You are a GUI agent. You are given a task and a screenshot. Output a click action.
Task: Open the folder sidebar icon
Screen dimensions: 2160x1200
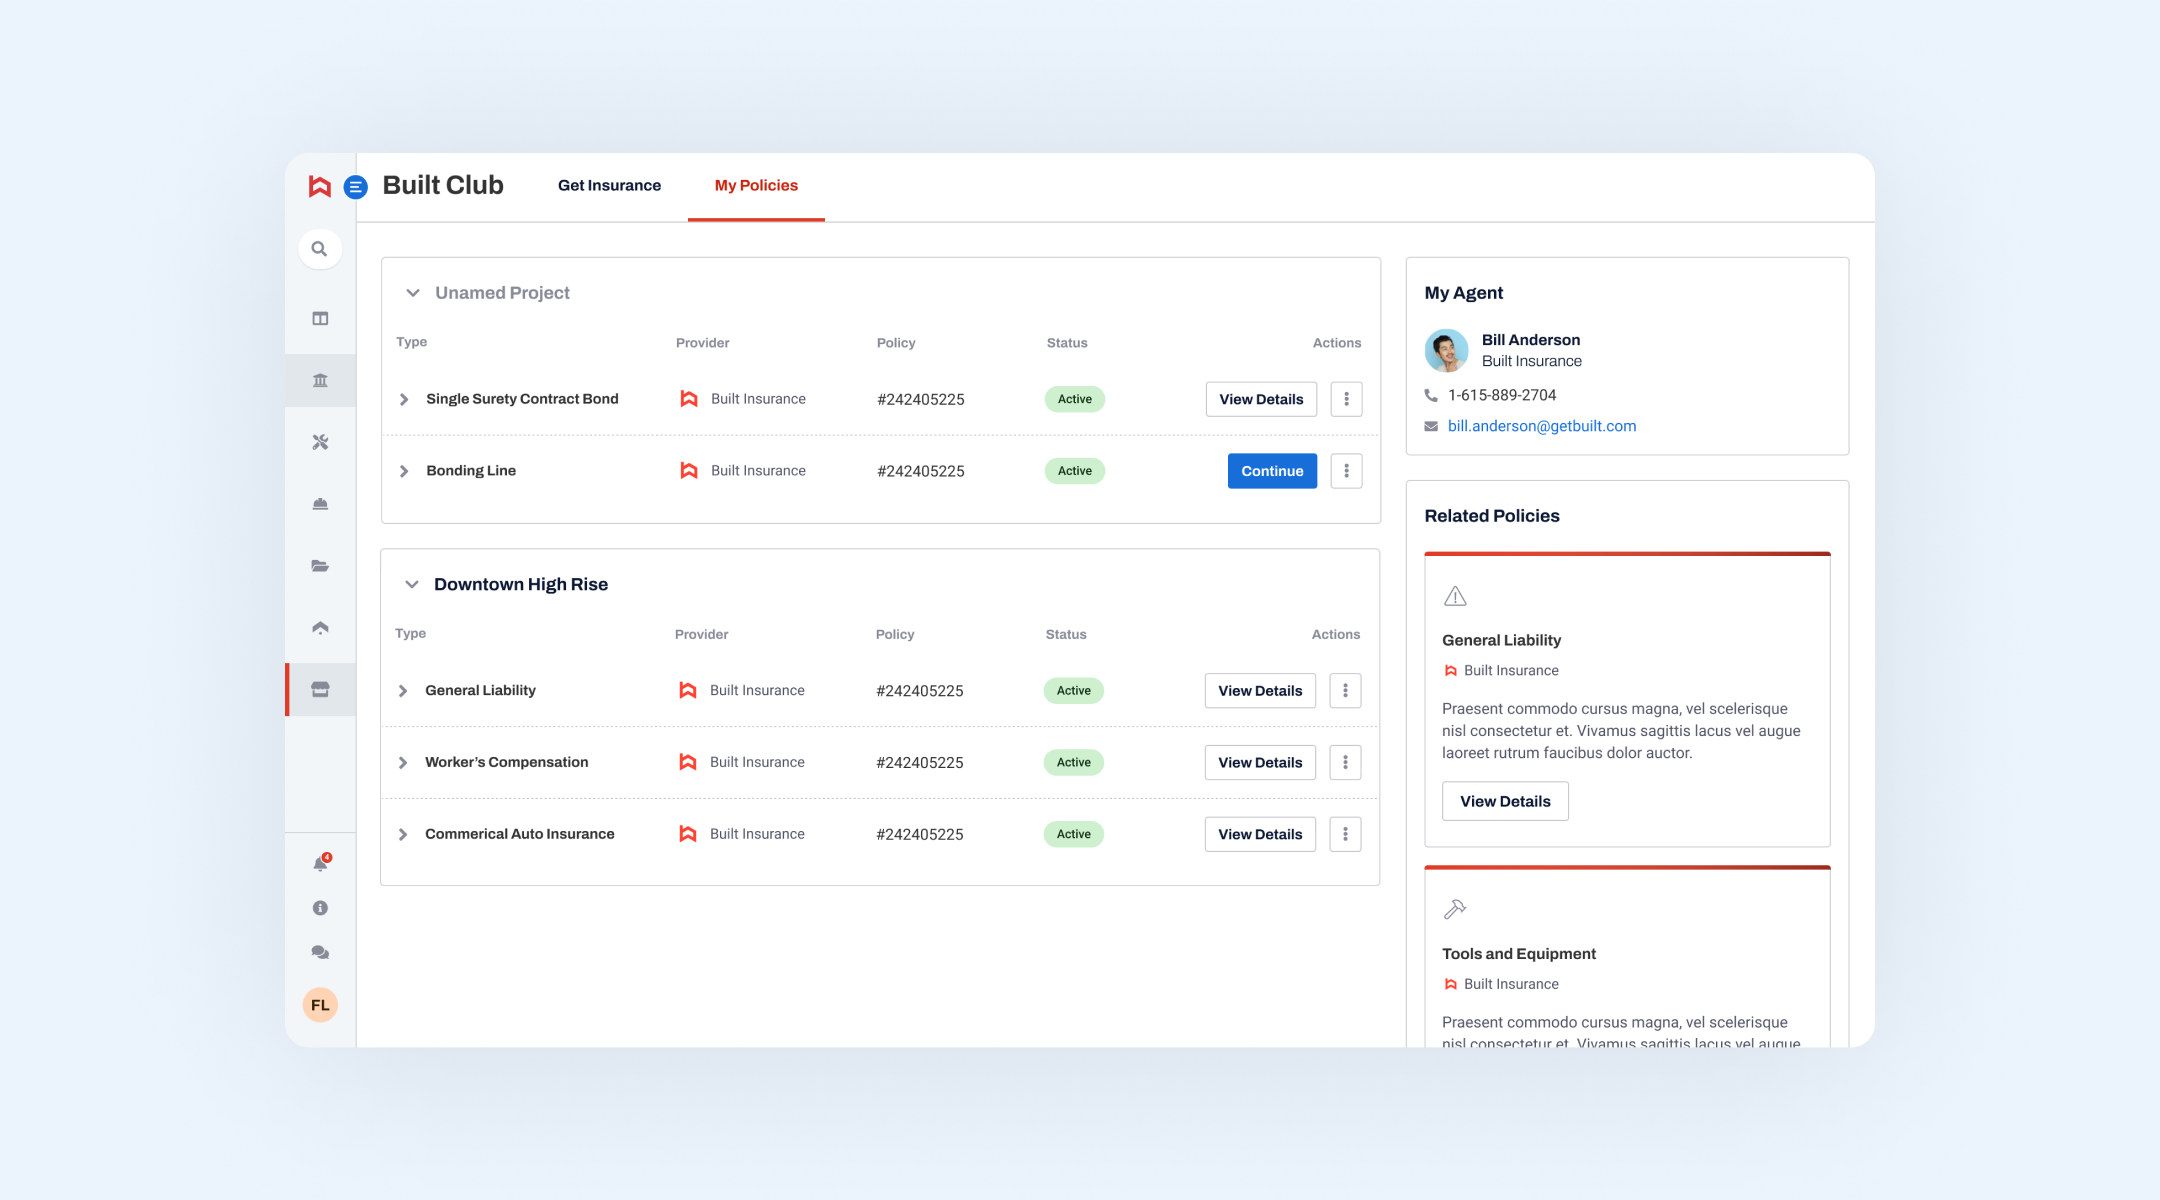(320, 566)
